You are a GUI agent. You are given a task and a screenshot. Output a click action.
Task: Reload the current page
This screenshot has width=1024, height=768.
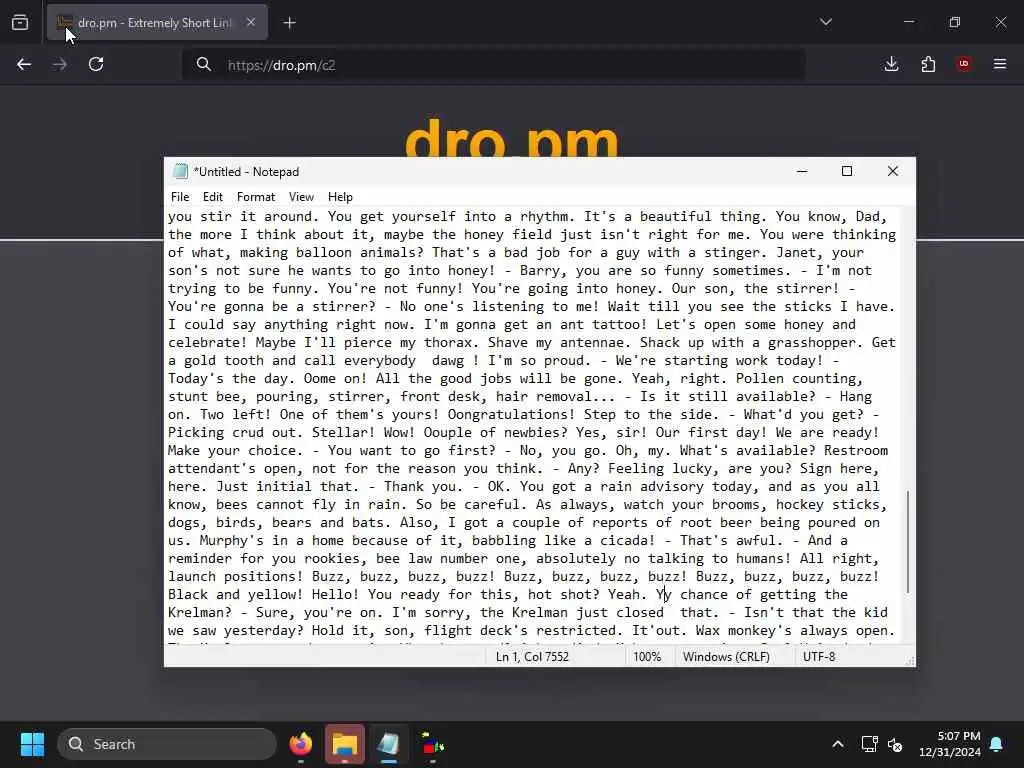coord(96,64)
